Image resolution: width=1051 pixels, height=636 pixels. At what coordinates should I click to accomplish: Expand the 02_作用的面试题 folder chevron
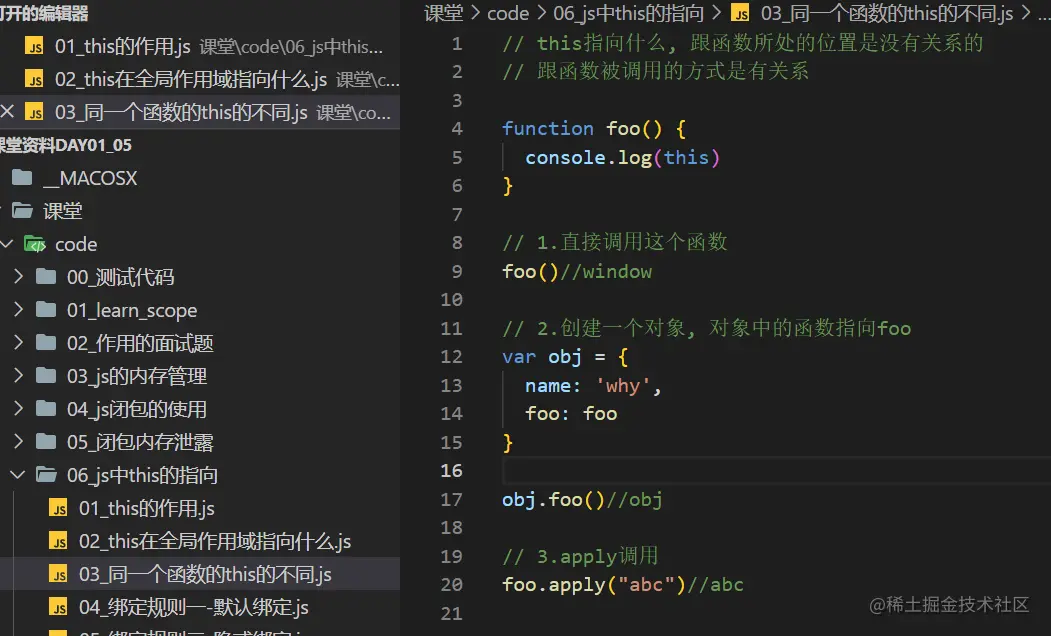(x=19, y=342)
